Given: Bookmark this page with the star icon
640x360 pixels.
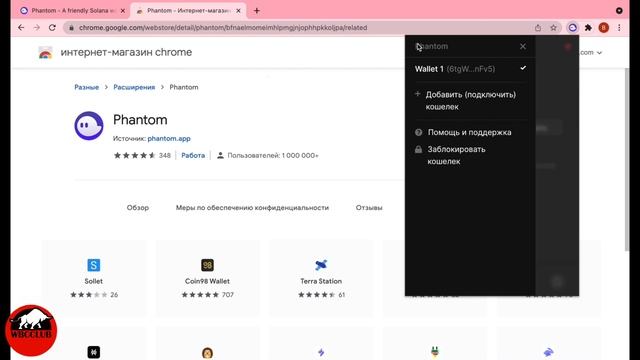Looking at the screenshot, I should click(x=553, y=28).
